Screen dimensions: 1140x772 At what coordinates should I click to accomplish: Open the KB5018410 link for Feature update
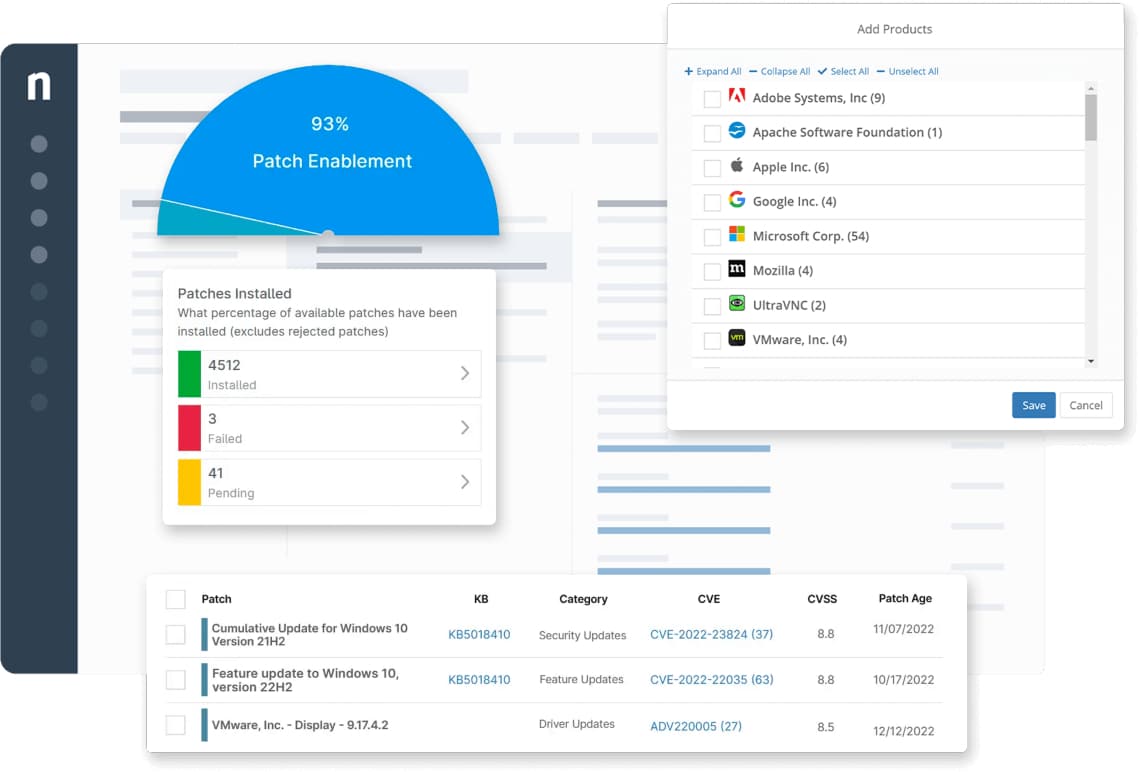tap(479, 680)
